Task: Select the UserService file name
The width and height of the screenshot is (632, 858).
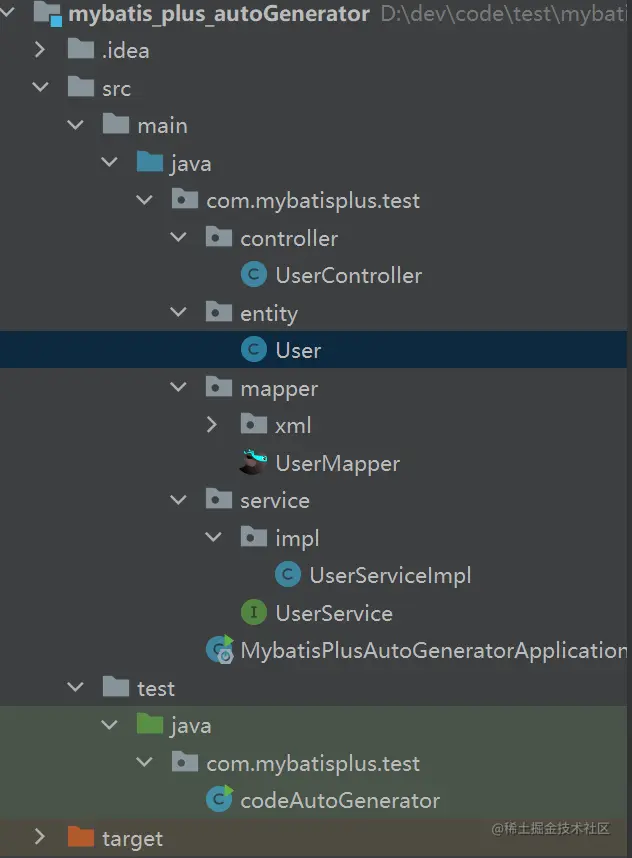Action: (334, 613)
